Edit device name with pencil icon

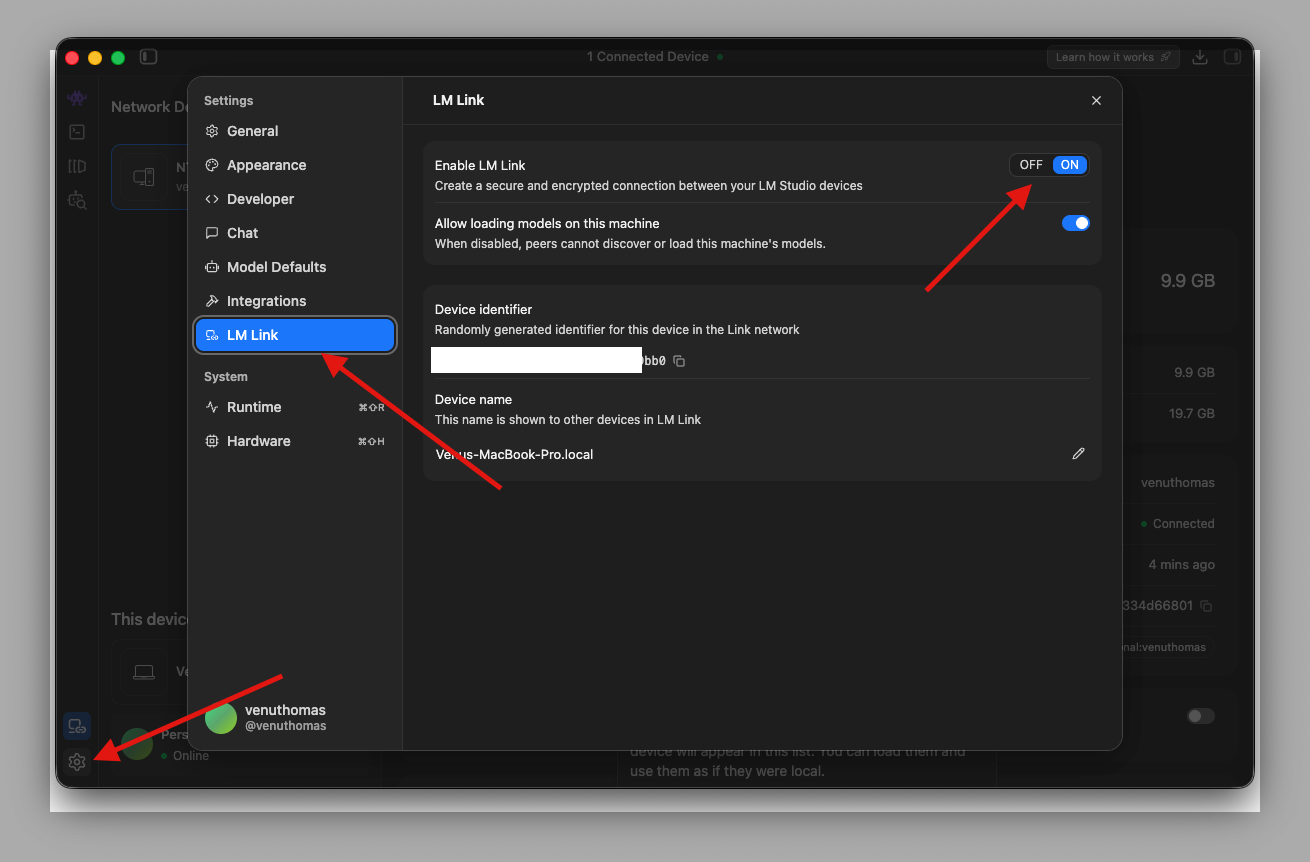click(1078, 454)
